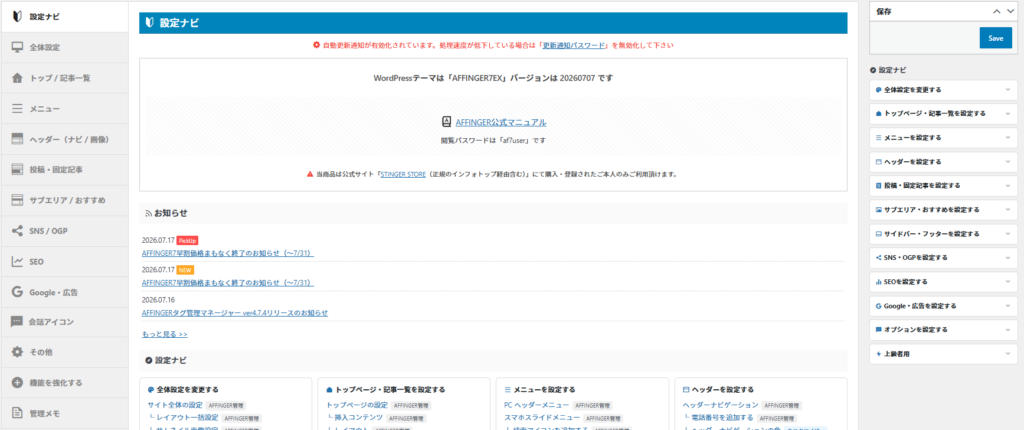Open the STINGER STORE link
Viewport: 1024px width, 430px height.
[403, 174]
